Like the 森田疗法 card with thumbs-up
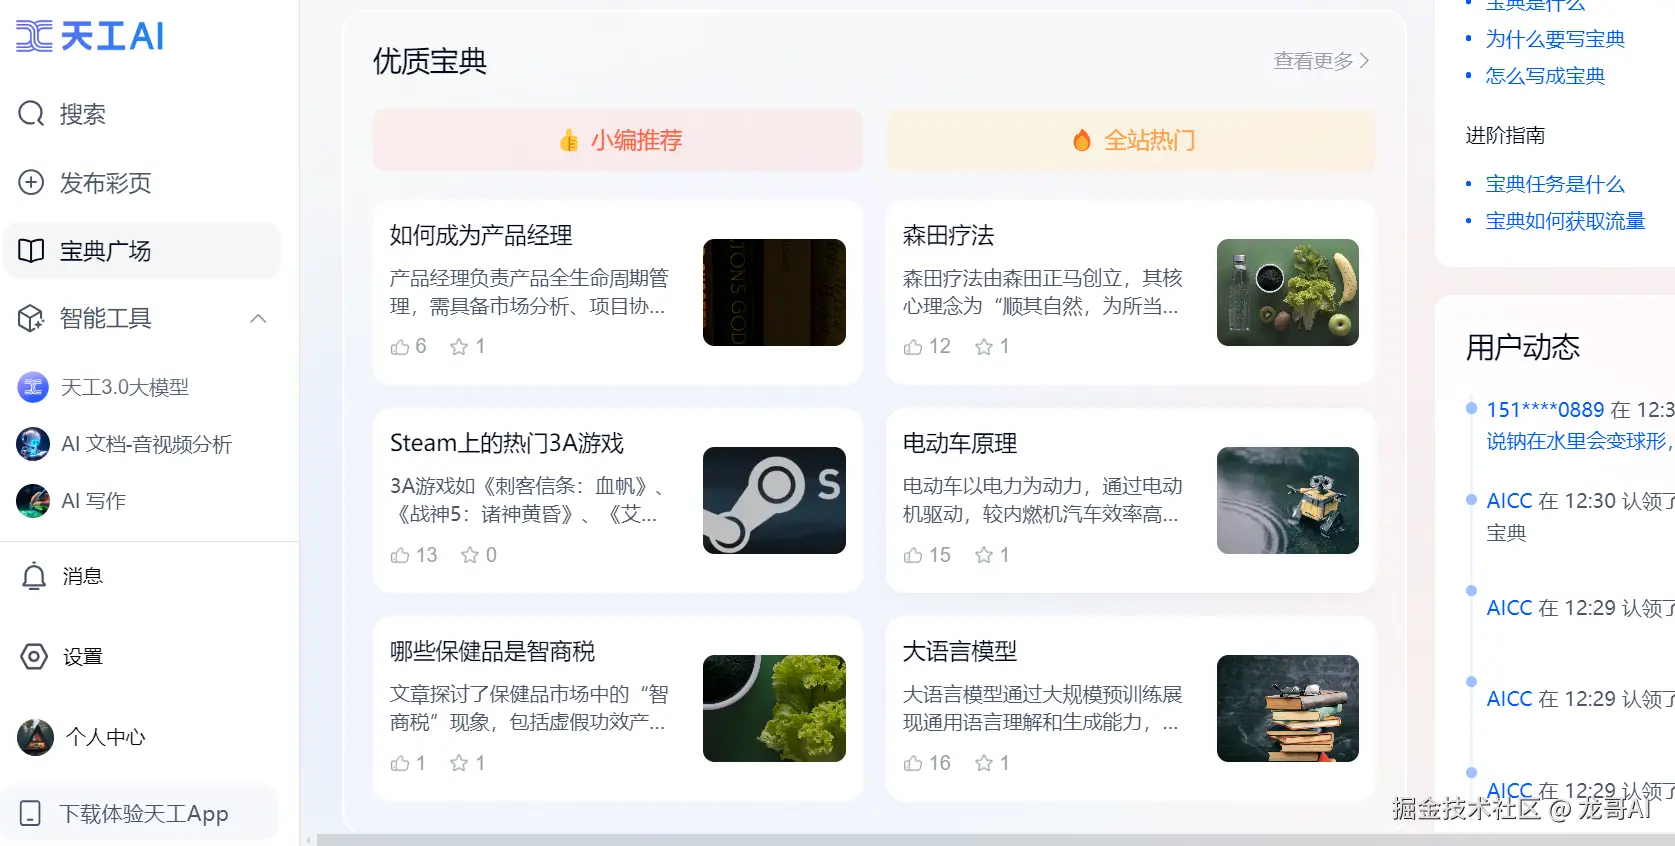1675x846 pixels. (913, 347)
